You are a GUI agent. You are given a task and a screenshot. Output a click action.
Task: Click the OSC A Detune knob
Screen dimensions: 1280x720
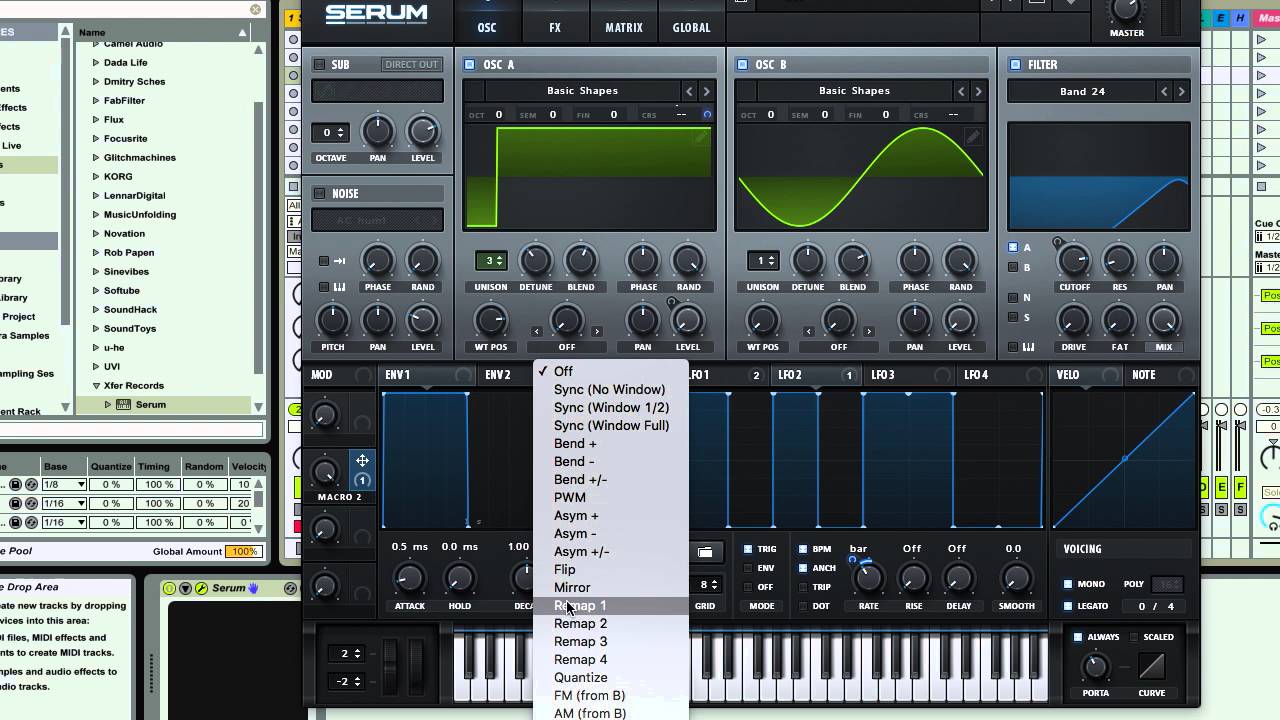click(x=535, y=261)
